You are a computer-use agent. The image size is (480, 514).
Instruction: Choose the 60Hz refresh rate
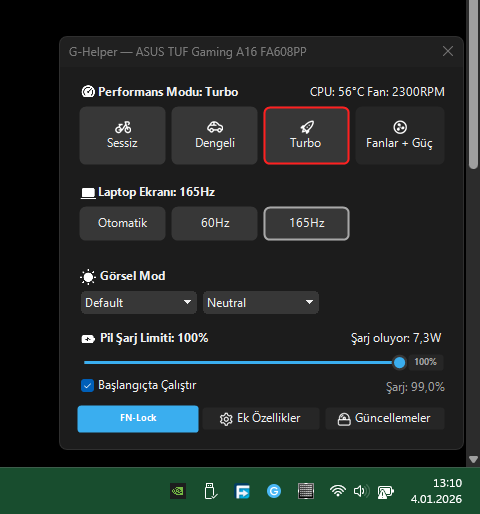214,223
